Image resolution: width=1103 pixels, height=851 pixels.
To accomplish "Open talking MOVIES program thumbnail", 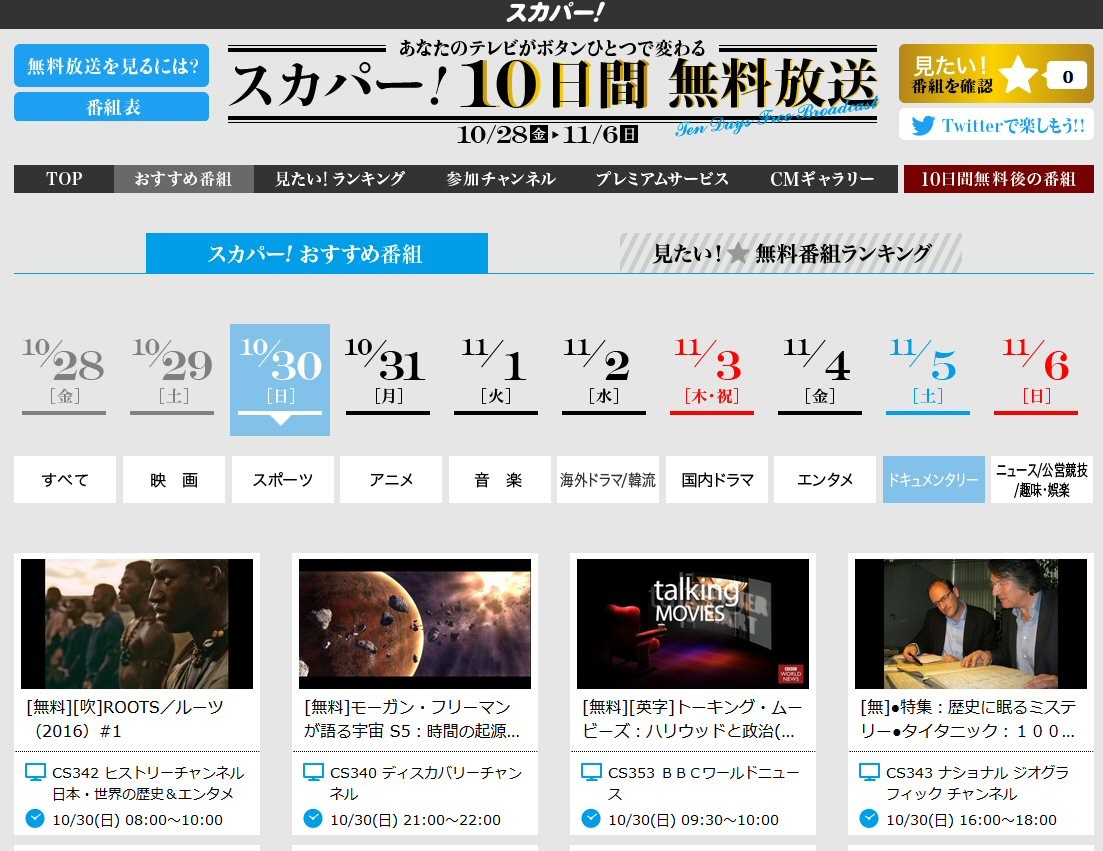I will (x=693, y=624).
